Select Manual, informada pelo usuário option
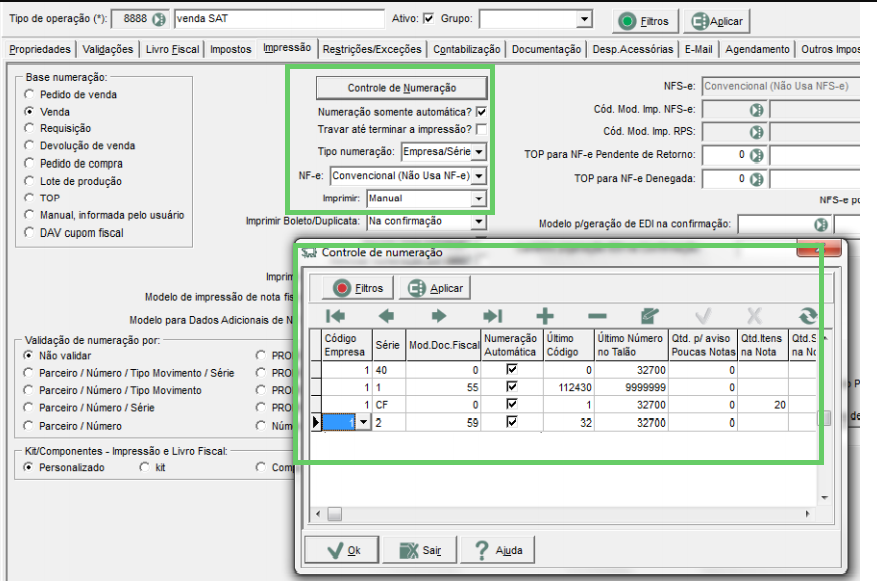This screenshot has height=588, width=877. [29, 215]
